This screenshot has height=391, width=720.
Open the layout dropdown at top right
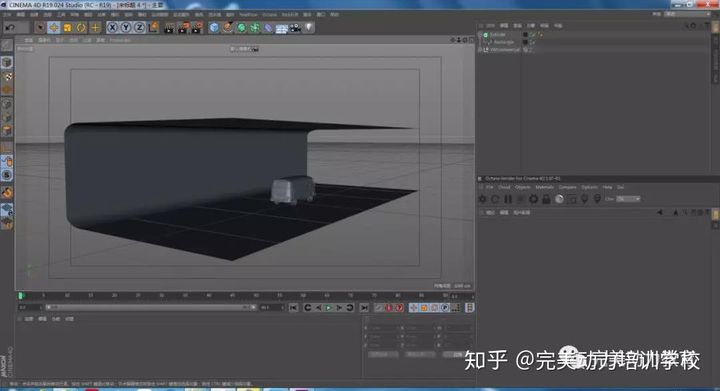click(686, 14)
